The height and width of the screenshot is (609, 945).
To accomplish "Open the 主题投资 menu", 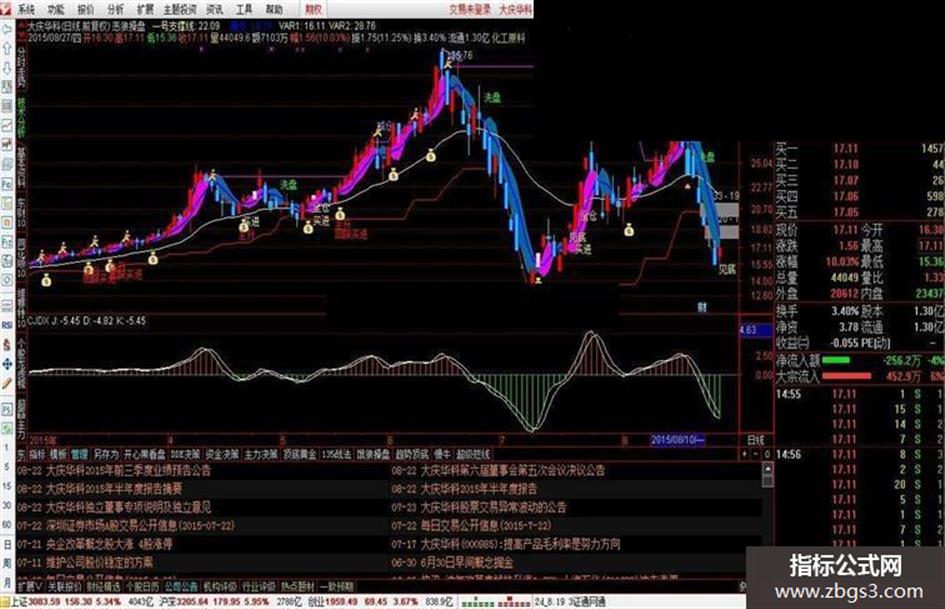I will (x=180, y=9).
